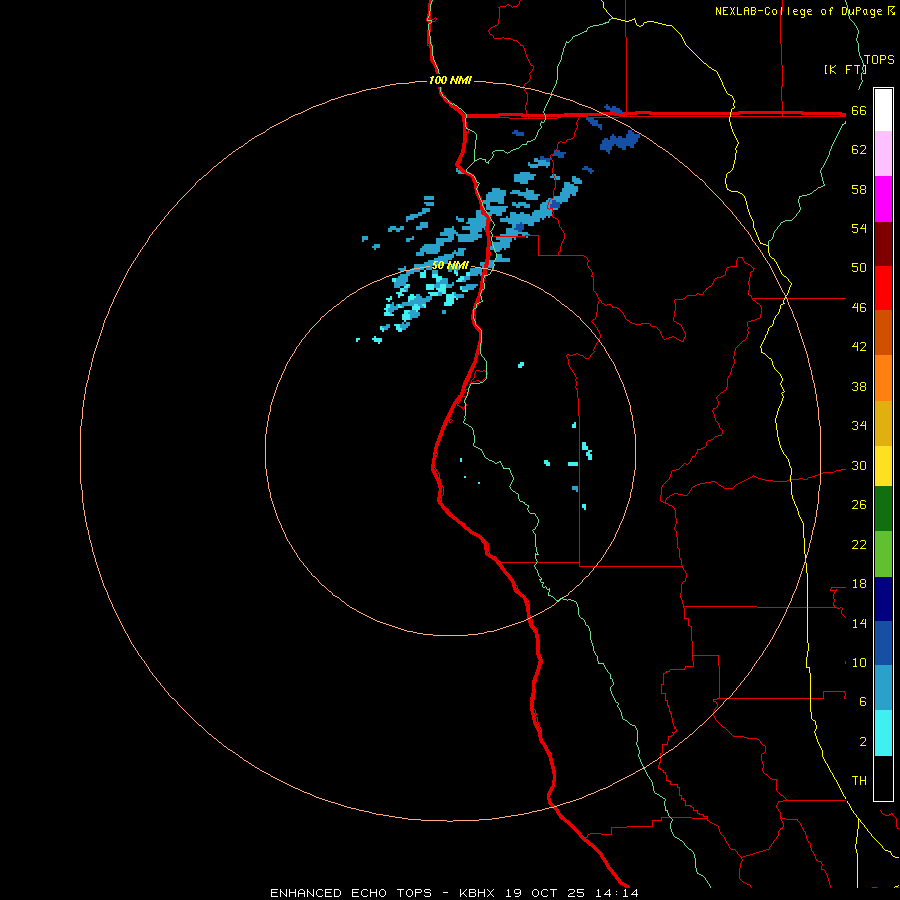Click the gold legend swatch
The height and width of the screenshot is (900, 900).
coord(883,423)
